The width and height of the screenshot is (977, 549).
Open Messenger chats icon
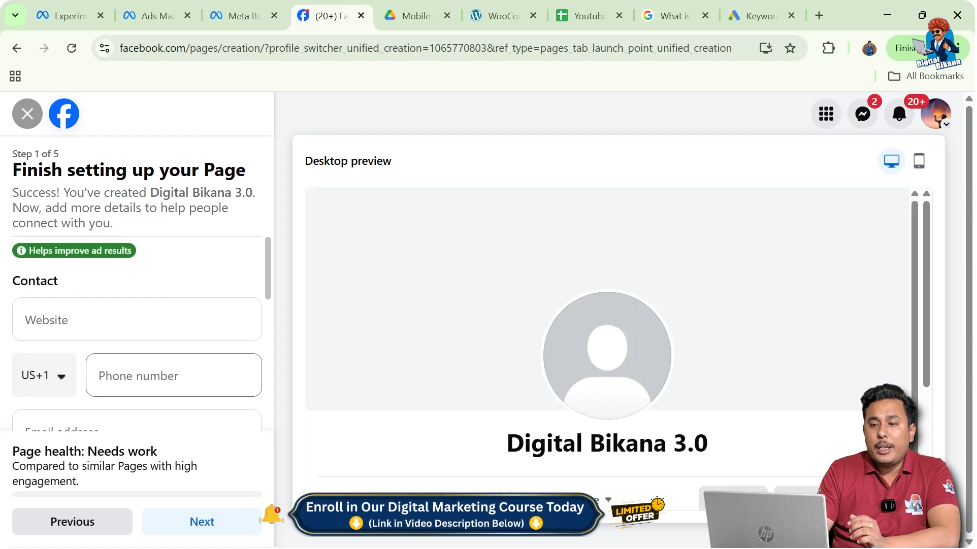point(863,114)
